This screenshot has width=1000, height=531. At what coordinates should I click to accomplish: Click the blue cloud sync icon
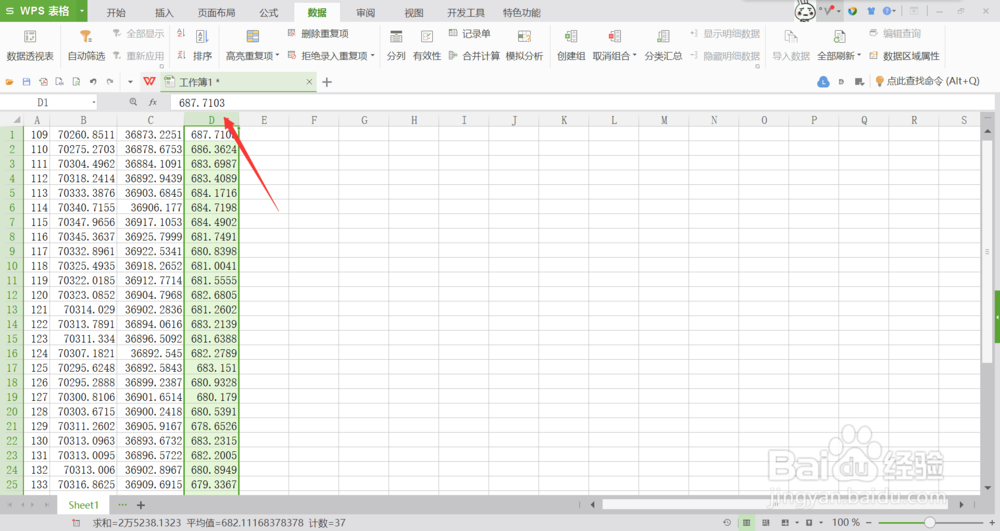823,82
